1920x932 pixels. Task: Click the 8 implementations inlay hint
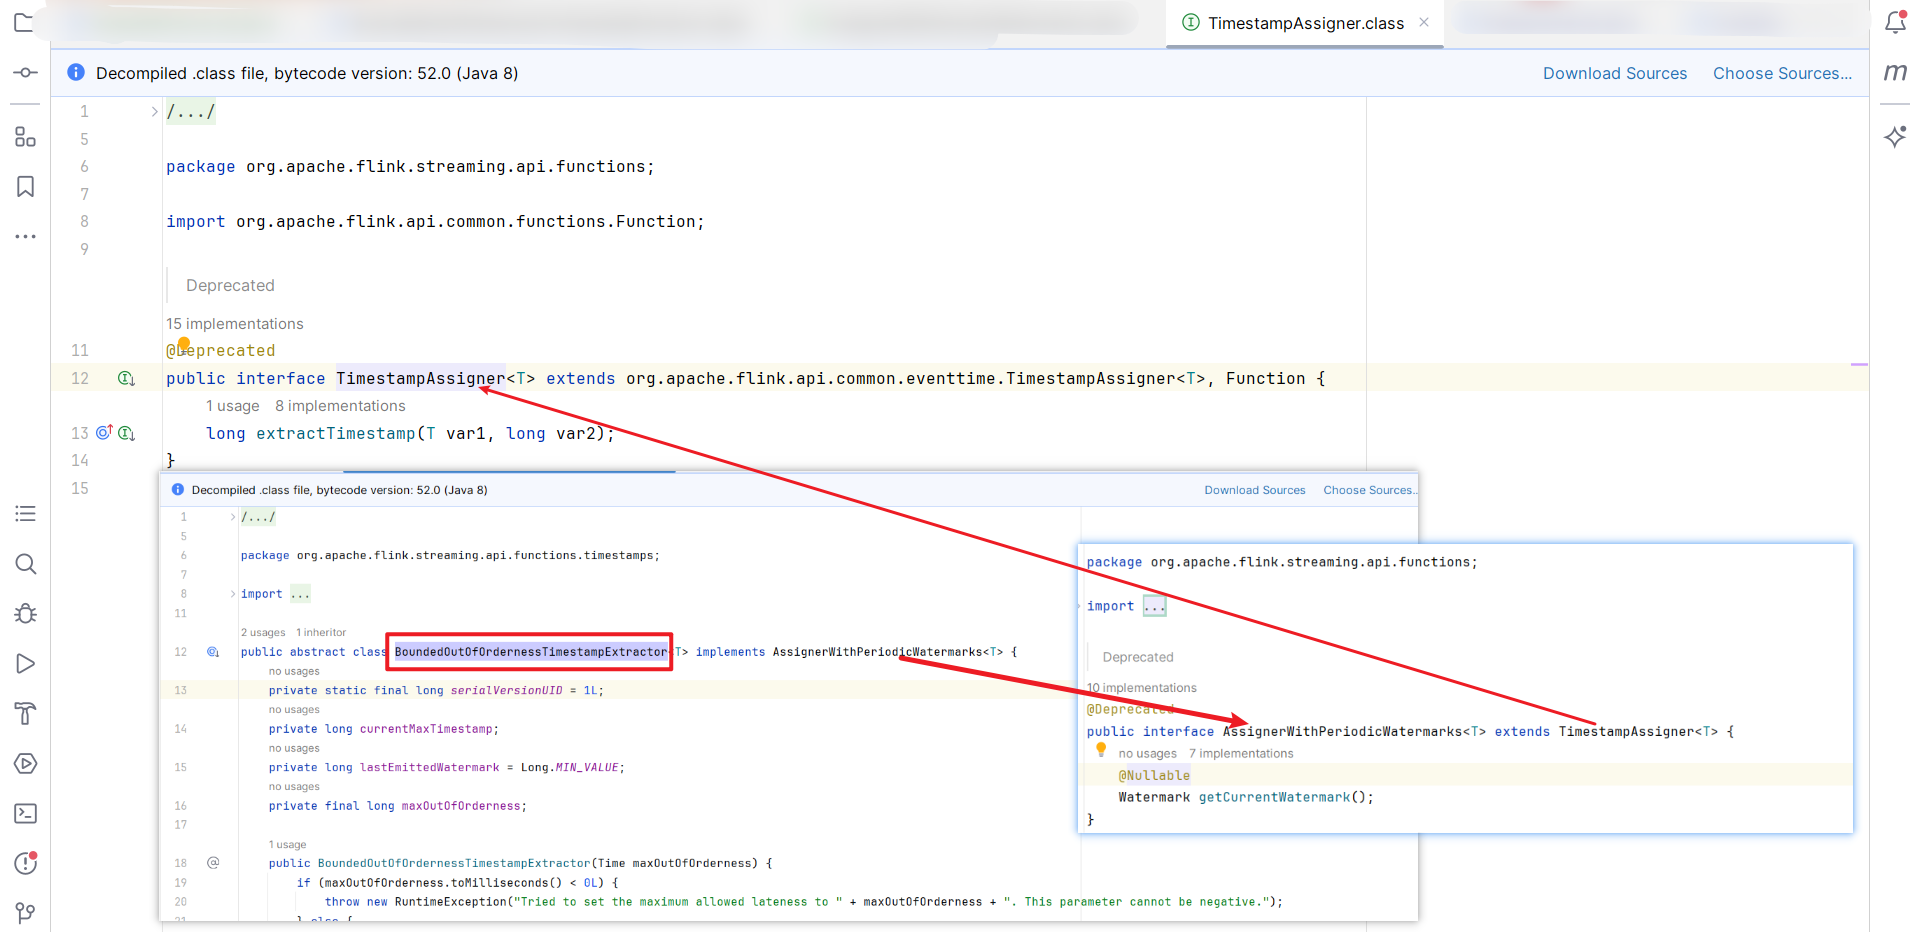coord(341,406)
